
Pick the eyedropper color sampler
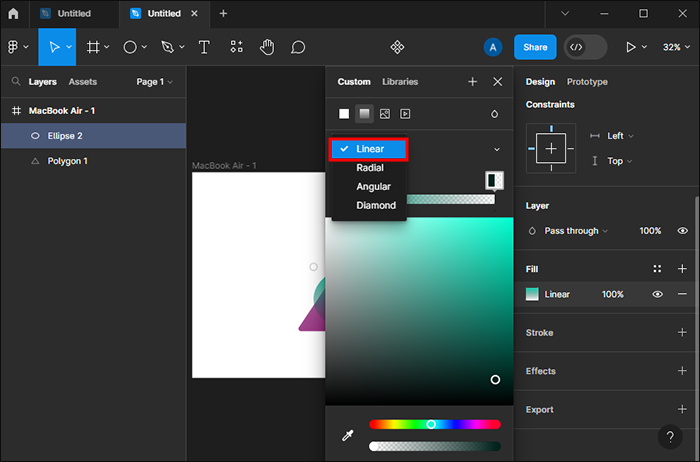[x=346, y=435]
